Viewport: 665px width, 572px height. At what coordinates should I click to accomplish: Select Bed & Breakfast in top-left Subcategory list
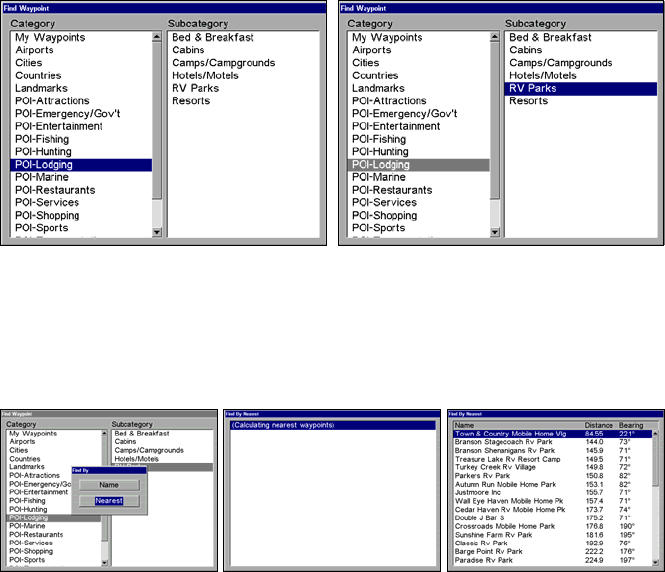pyautogui.click(x=212, y=37)
